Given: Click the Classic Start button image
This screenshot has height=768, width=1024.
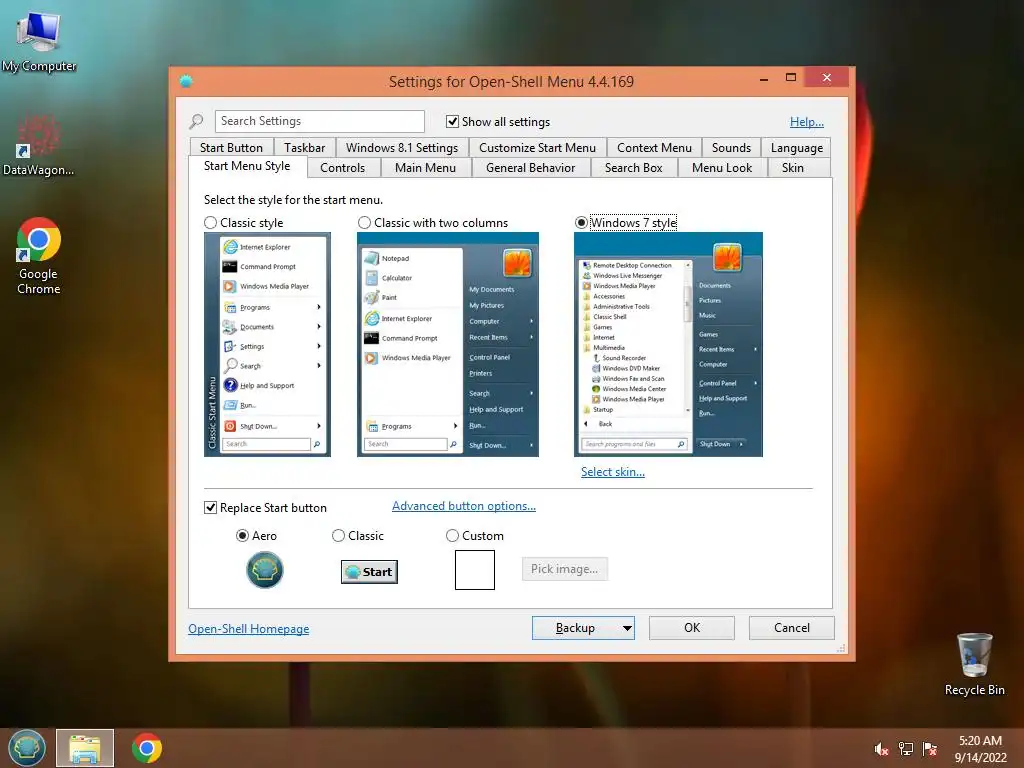Looking at the screenshot, I should [x=369, y=571].
